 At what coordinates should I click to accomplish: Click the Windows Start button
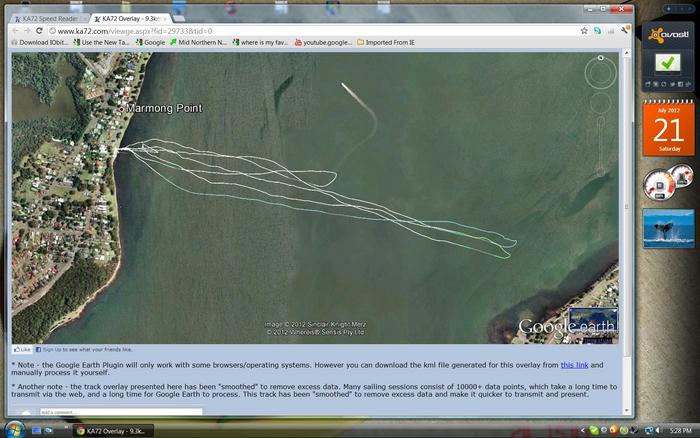[12, 430]
